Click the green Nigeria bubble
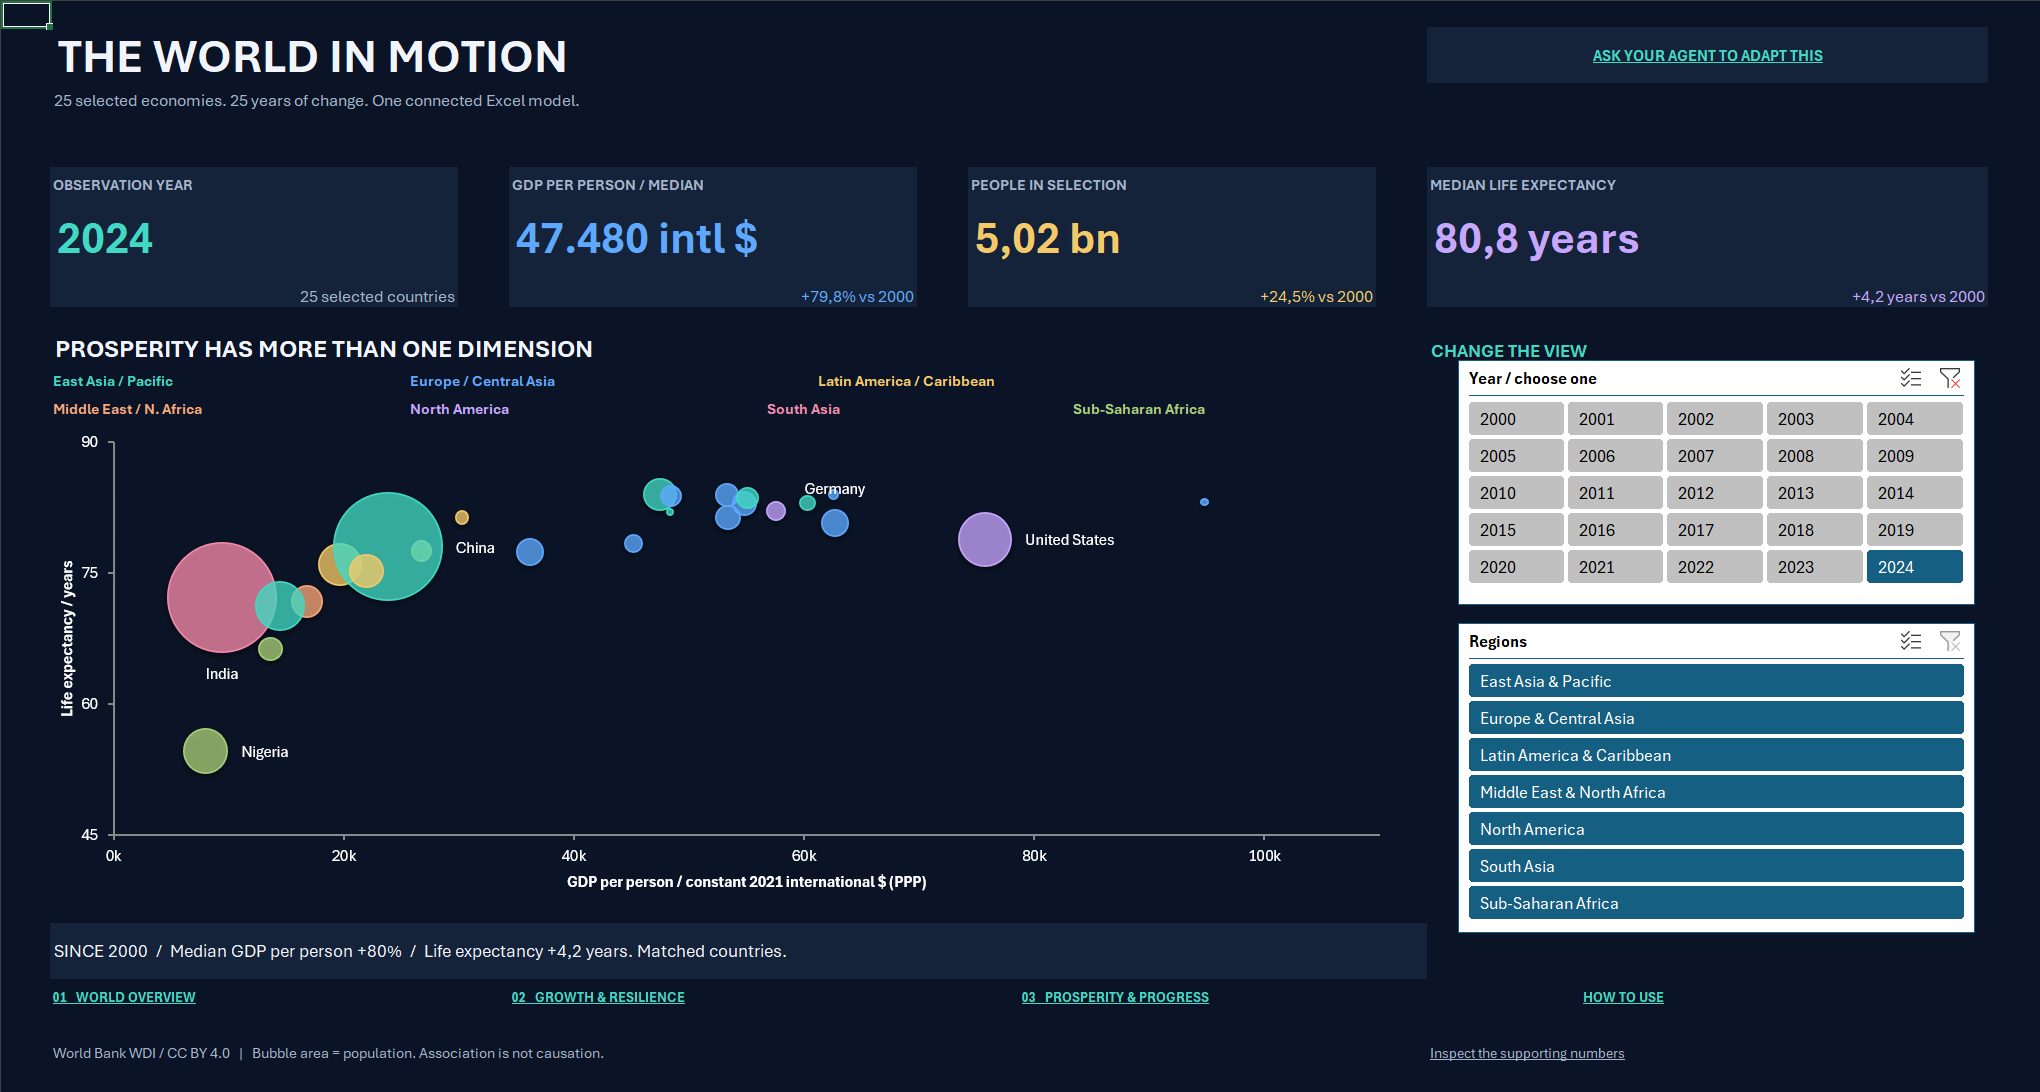The width and height of the screenshot is (2040, 1092). click(x=205, y=751)
